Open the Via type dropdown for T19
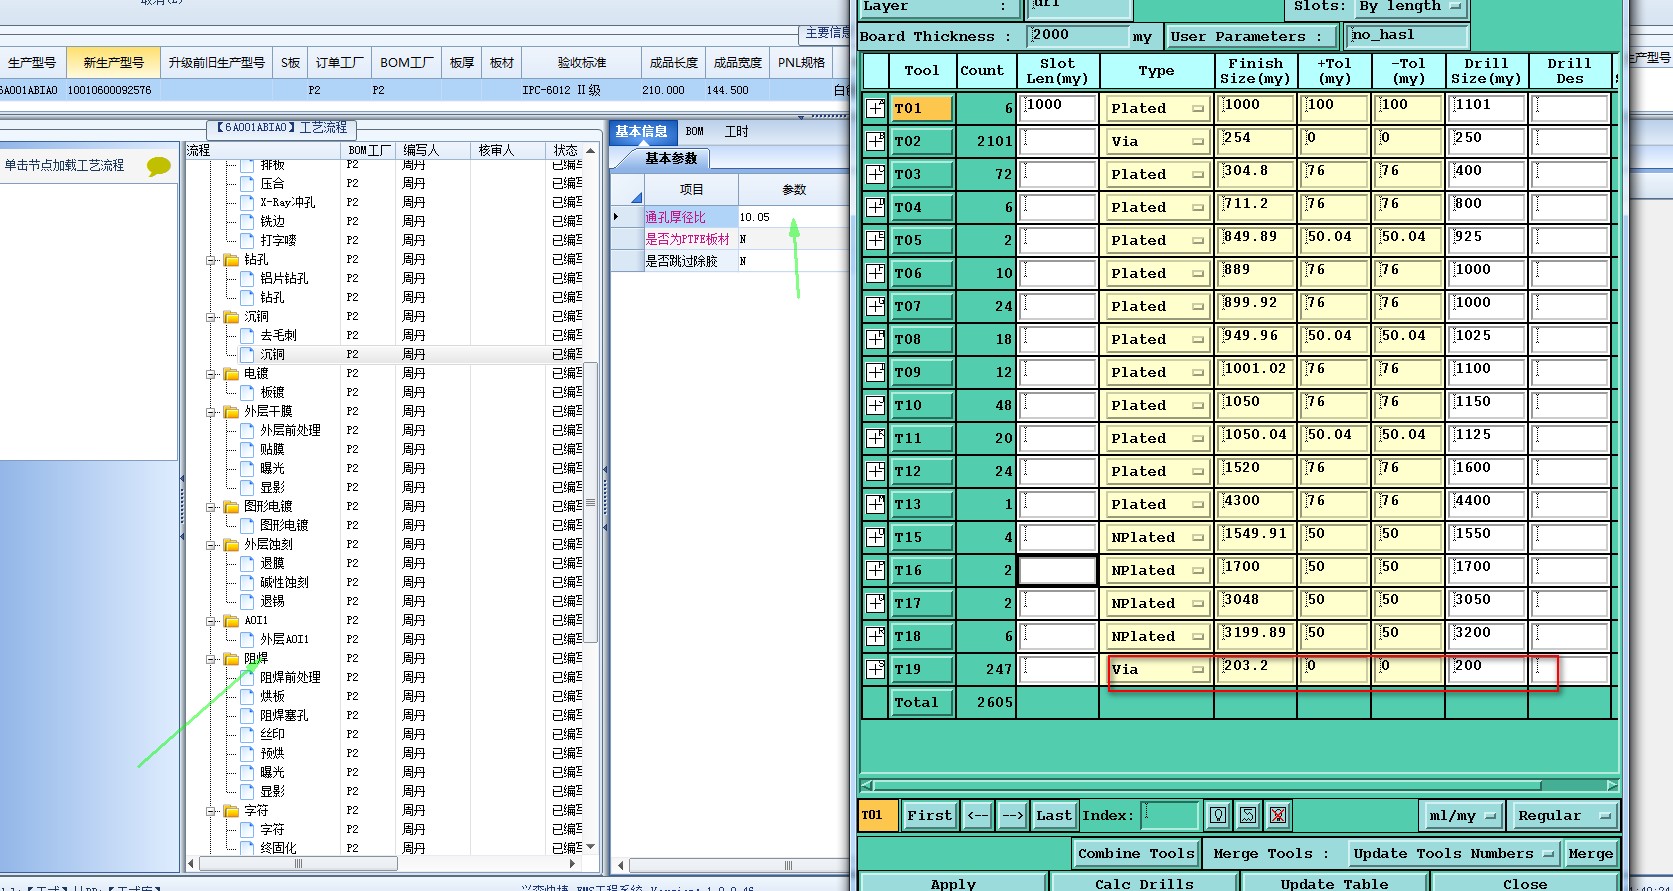 click(x=1157, y=669)
